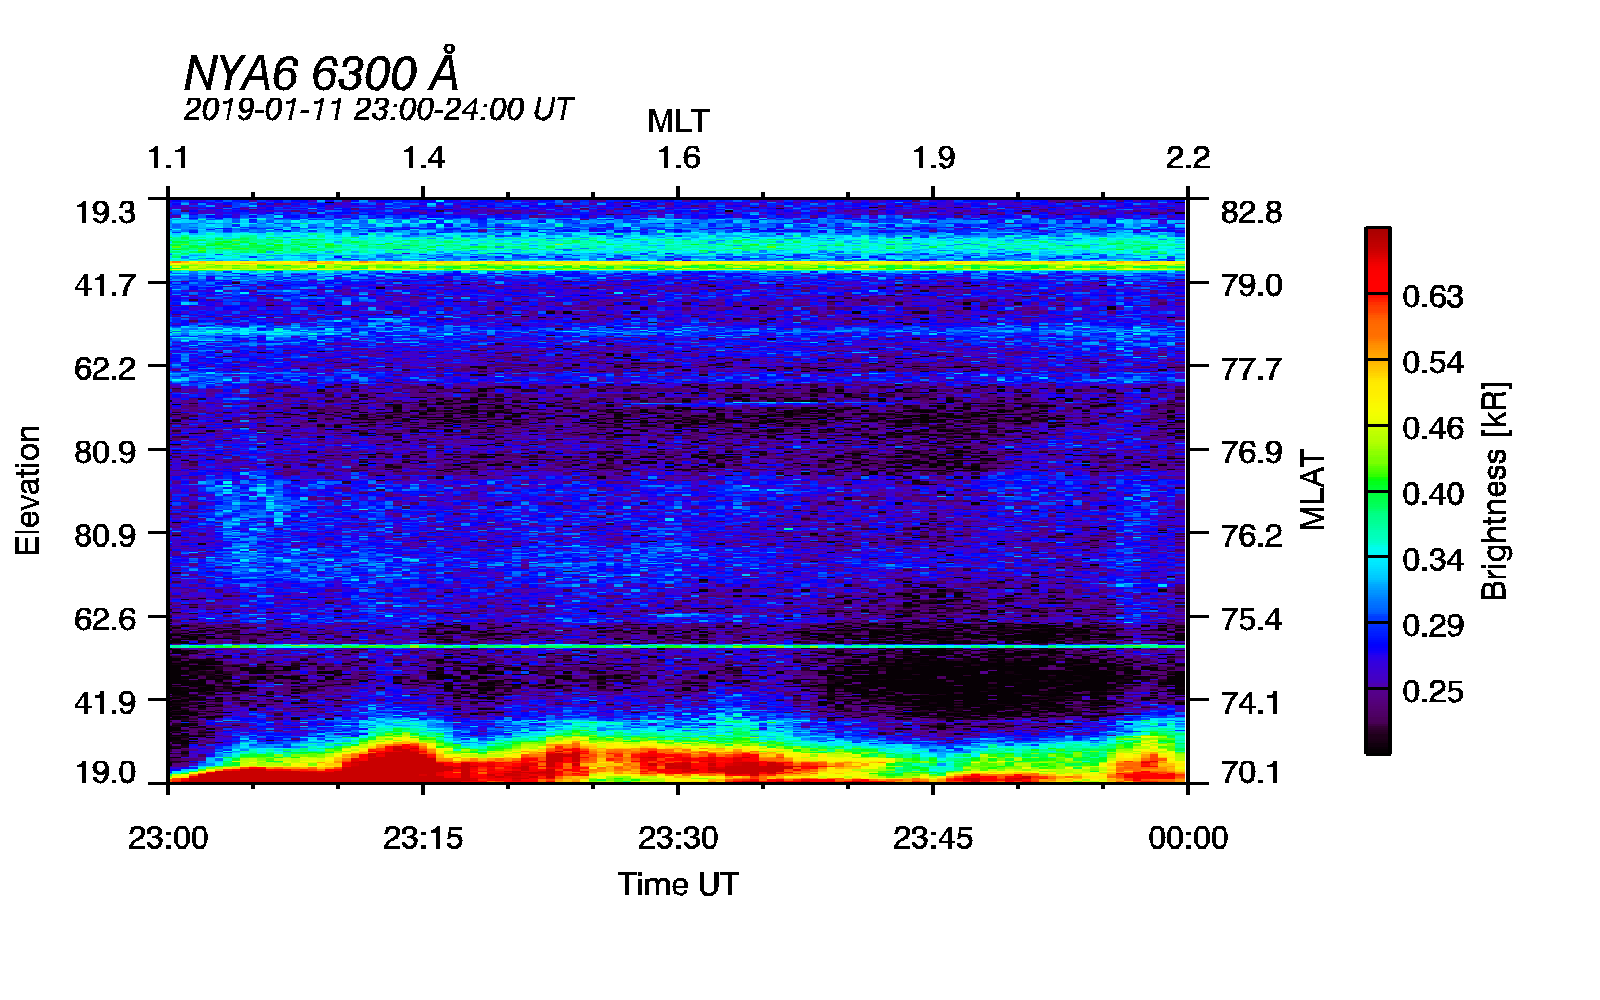This screenshot has width=1600, height=1000.
Task: Click the rainbow brightness colorbar
Action: pyautogui.click(x=1378, y=490)
